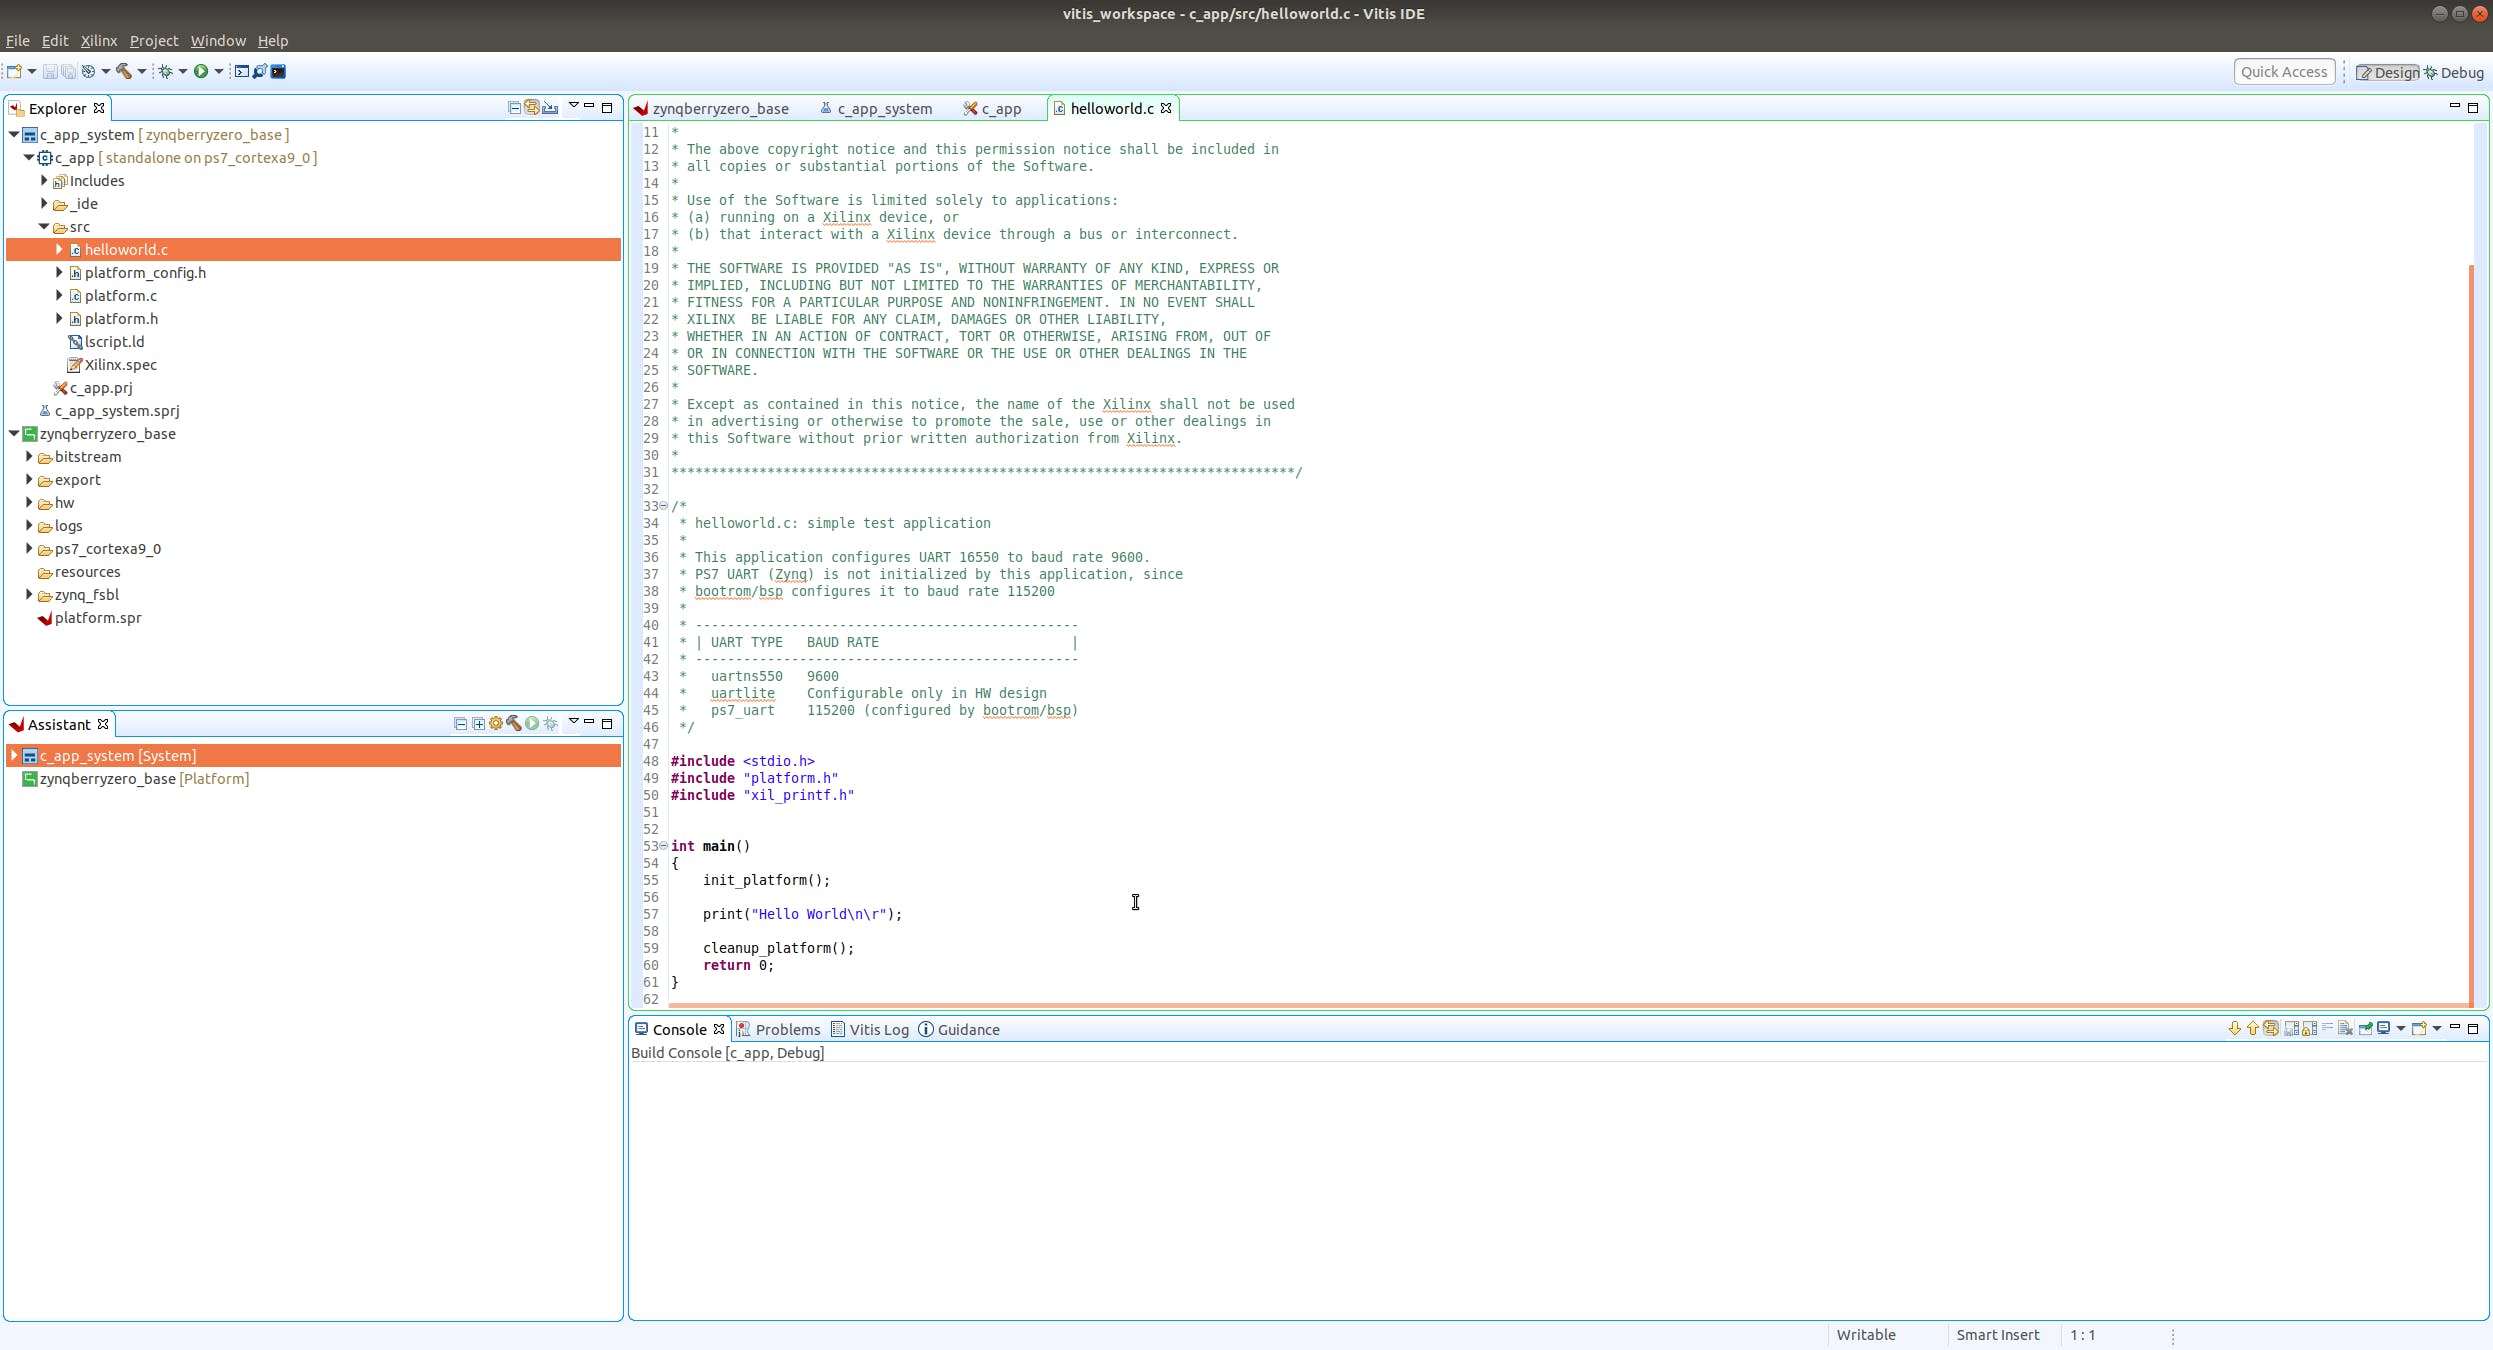Image resolution: width=2493 pixels, height=1350 pixels.
Task: Click the Display Selected Console monitor icon
Action: [x=2383, y=1028]
